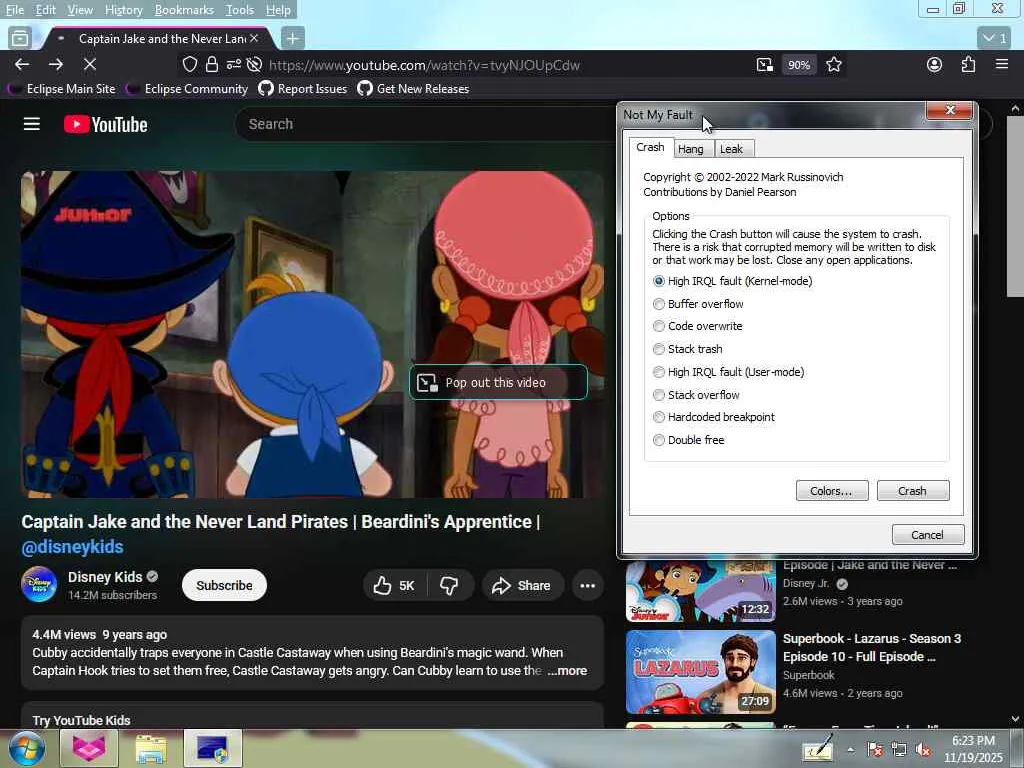The height and width of the screenshot is (768, 1024).
Task: Click Pop out this video button
Action: tap(498, 383)
